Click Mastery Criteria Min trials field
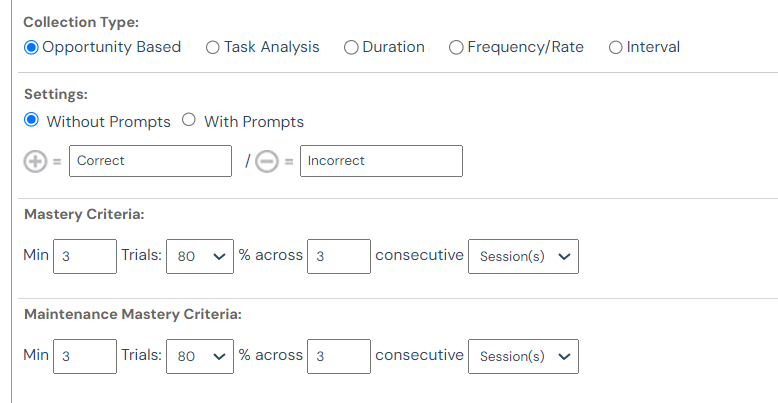Image resolution: width=778 pixels, height=403 pixels. click(84, 256)
